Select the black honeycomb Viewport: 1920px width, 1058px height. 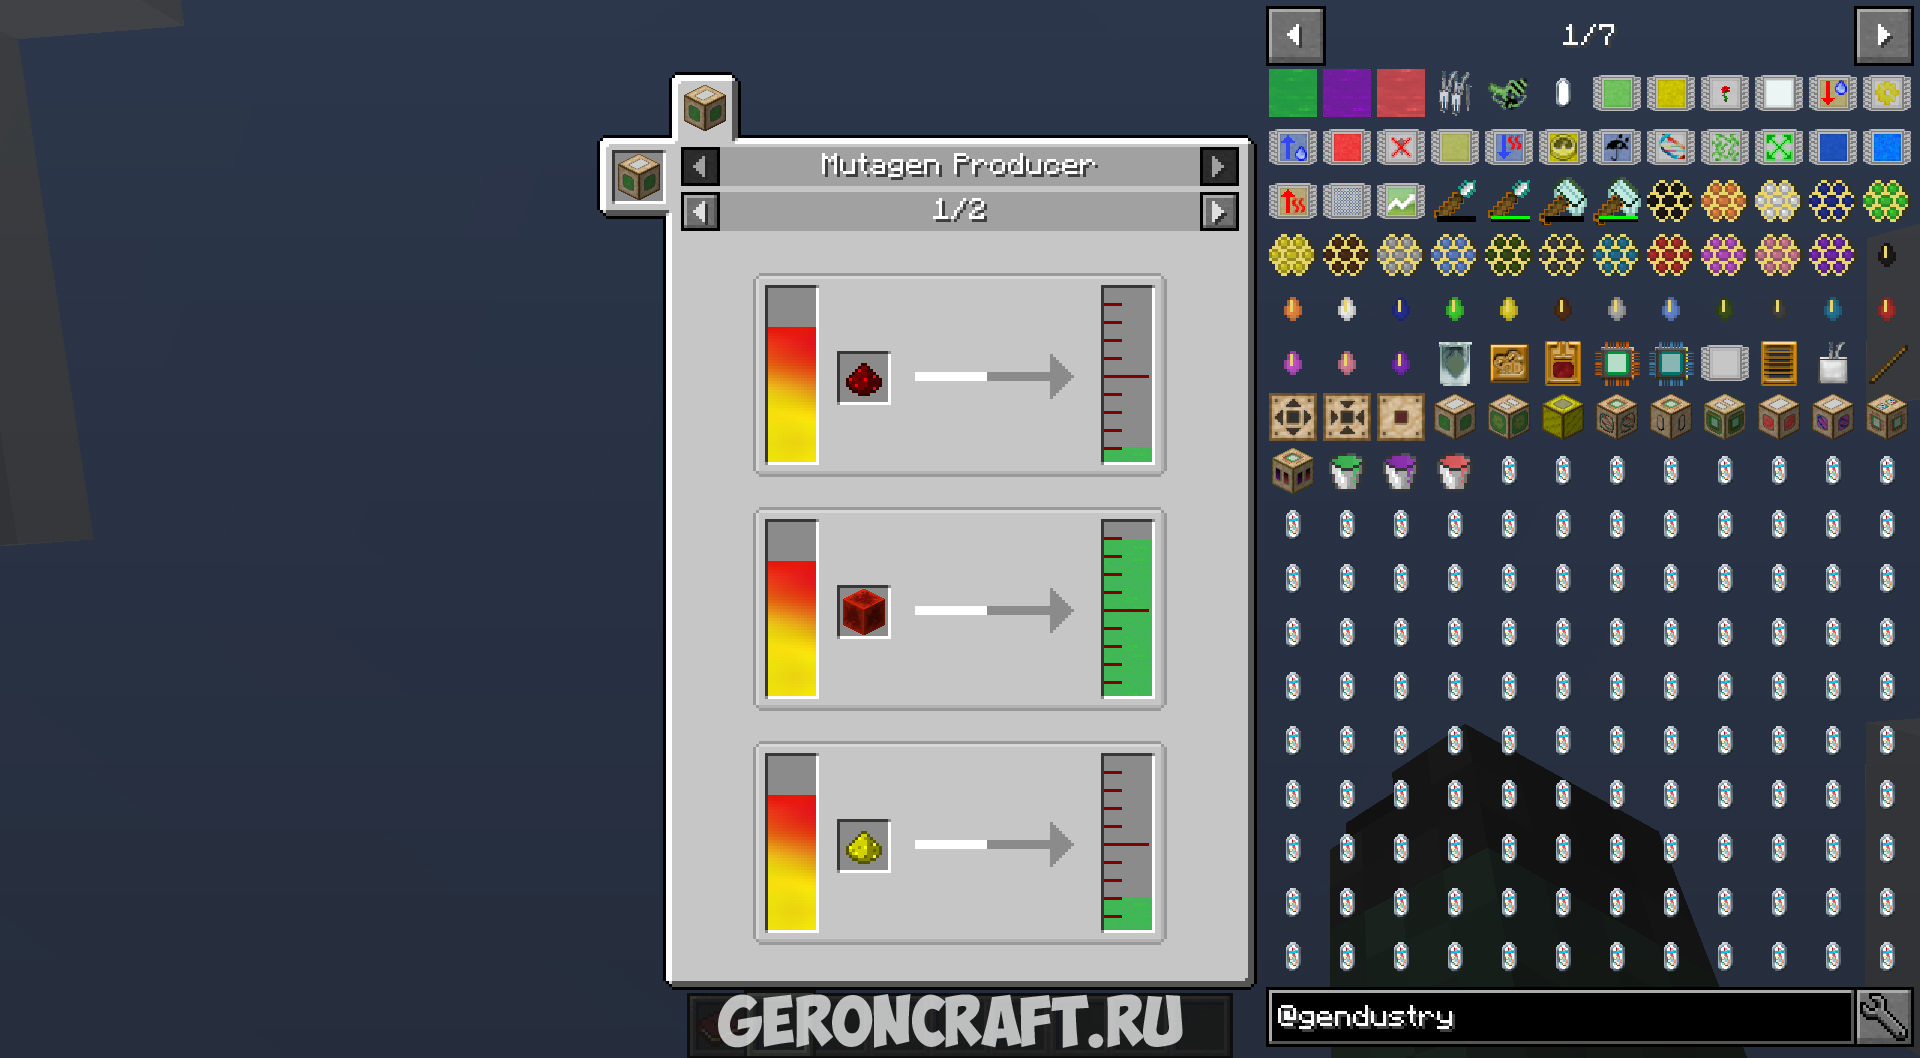1670,201
